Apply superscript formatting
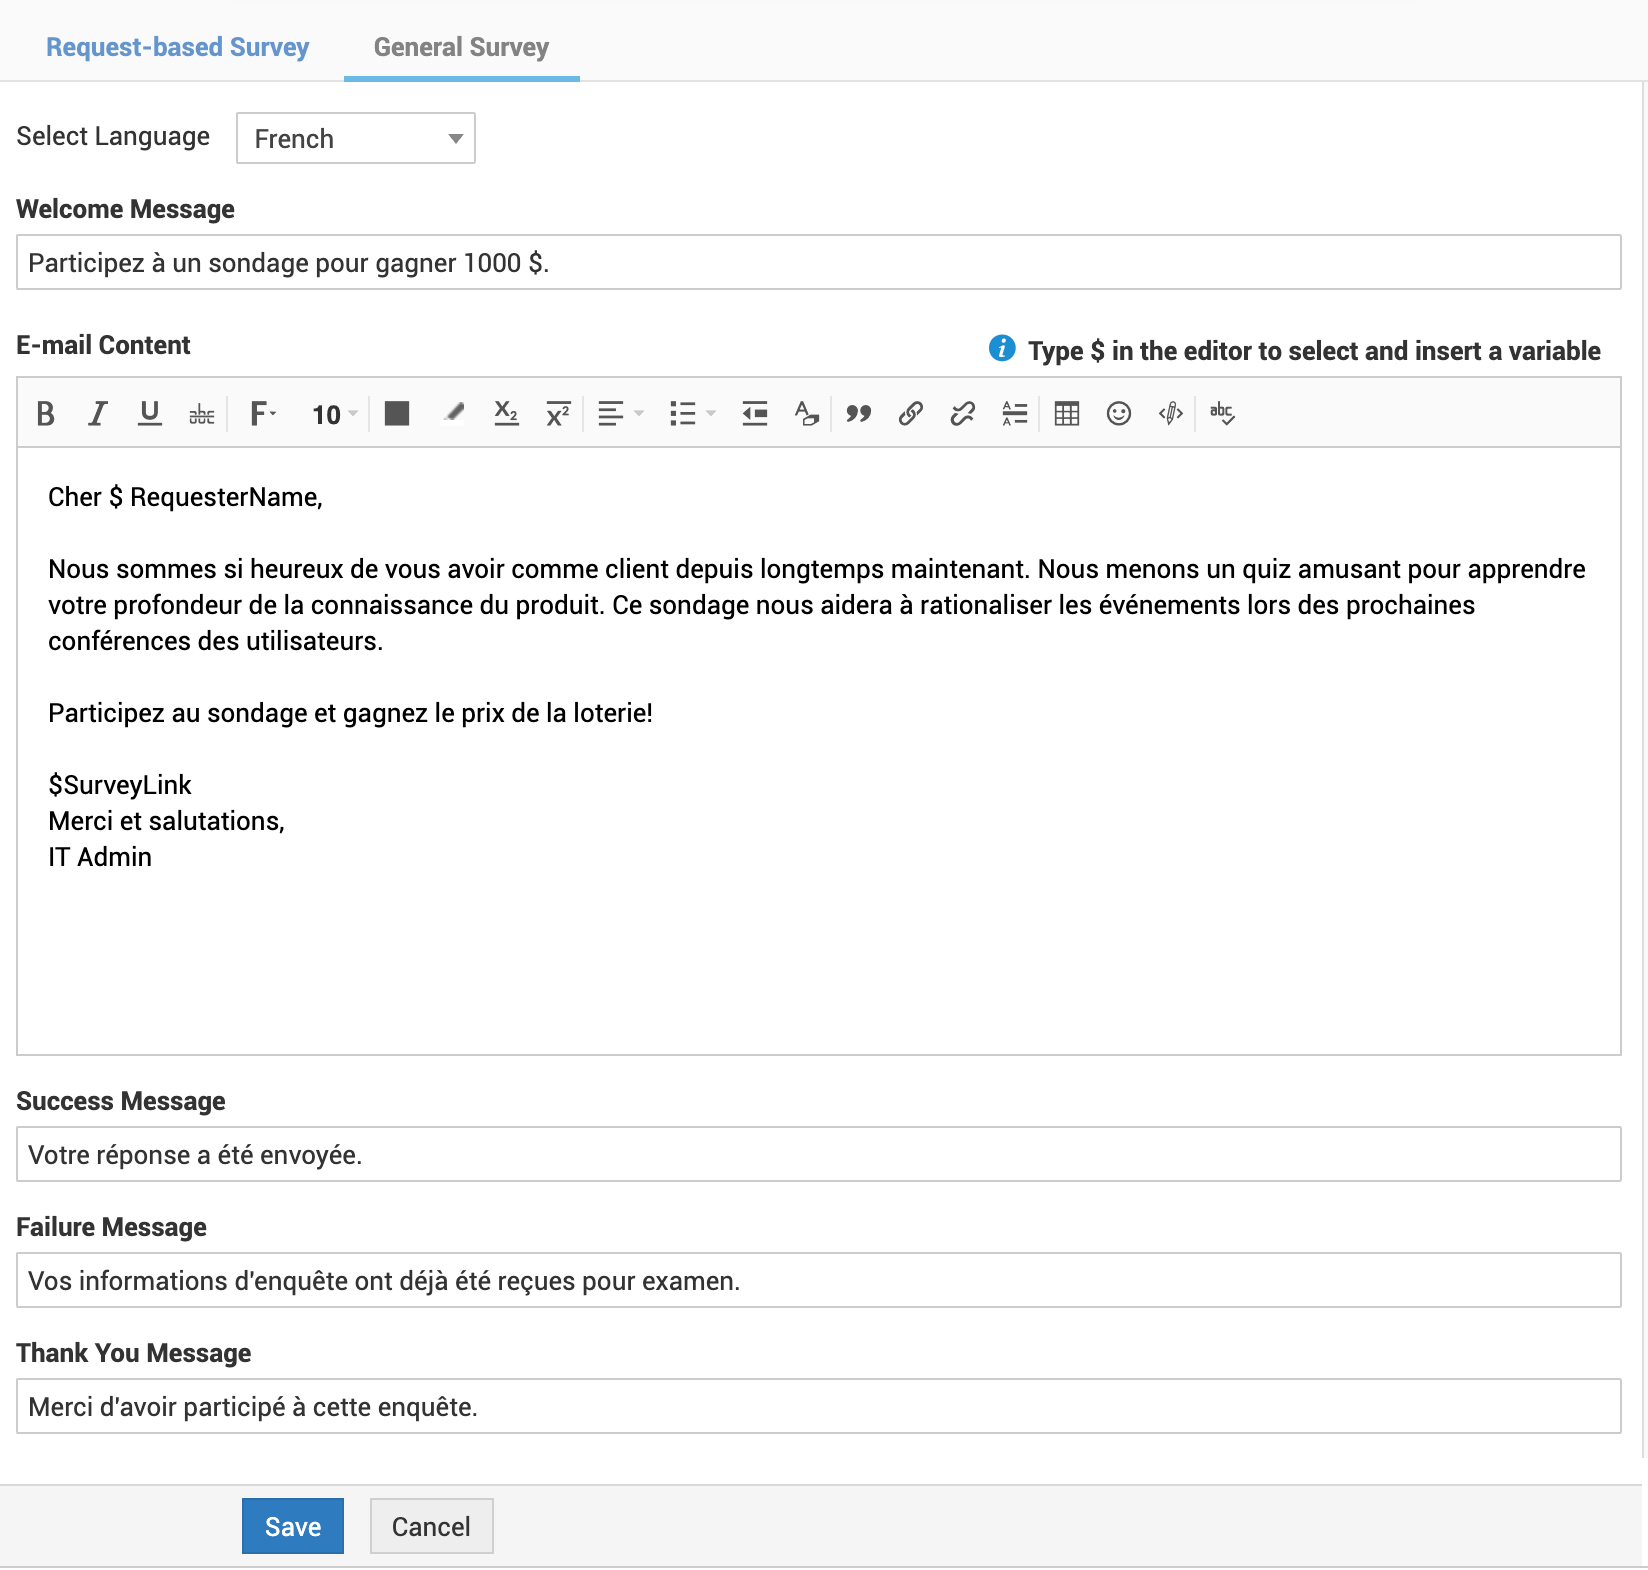This screenshot has width=1648, height=1570. point(558,413)
